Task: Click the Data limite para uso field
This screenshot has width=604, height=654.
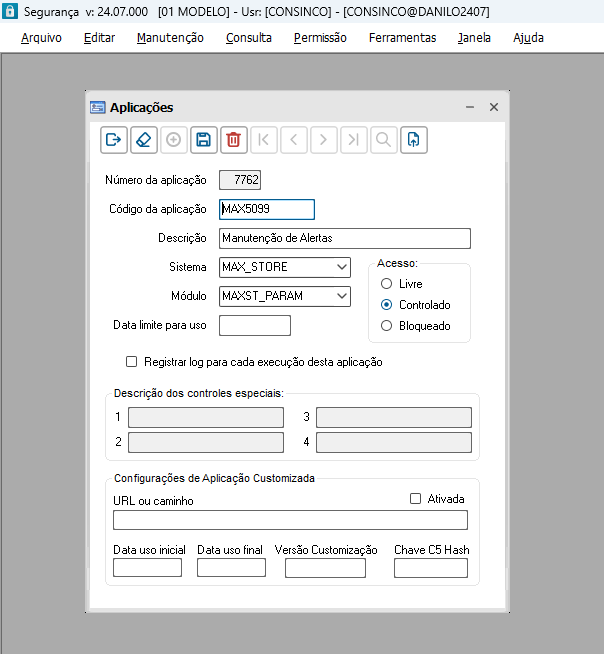Action: point(255,326)
